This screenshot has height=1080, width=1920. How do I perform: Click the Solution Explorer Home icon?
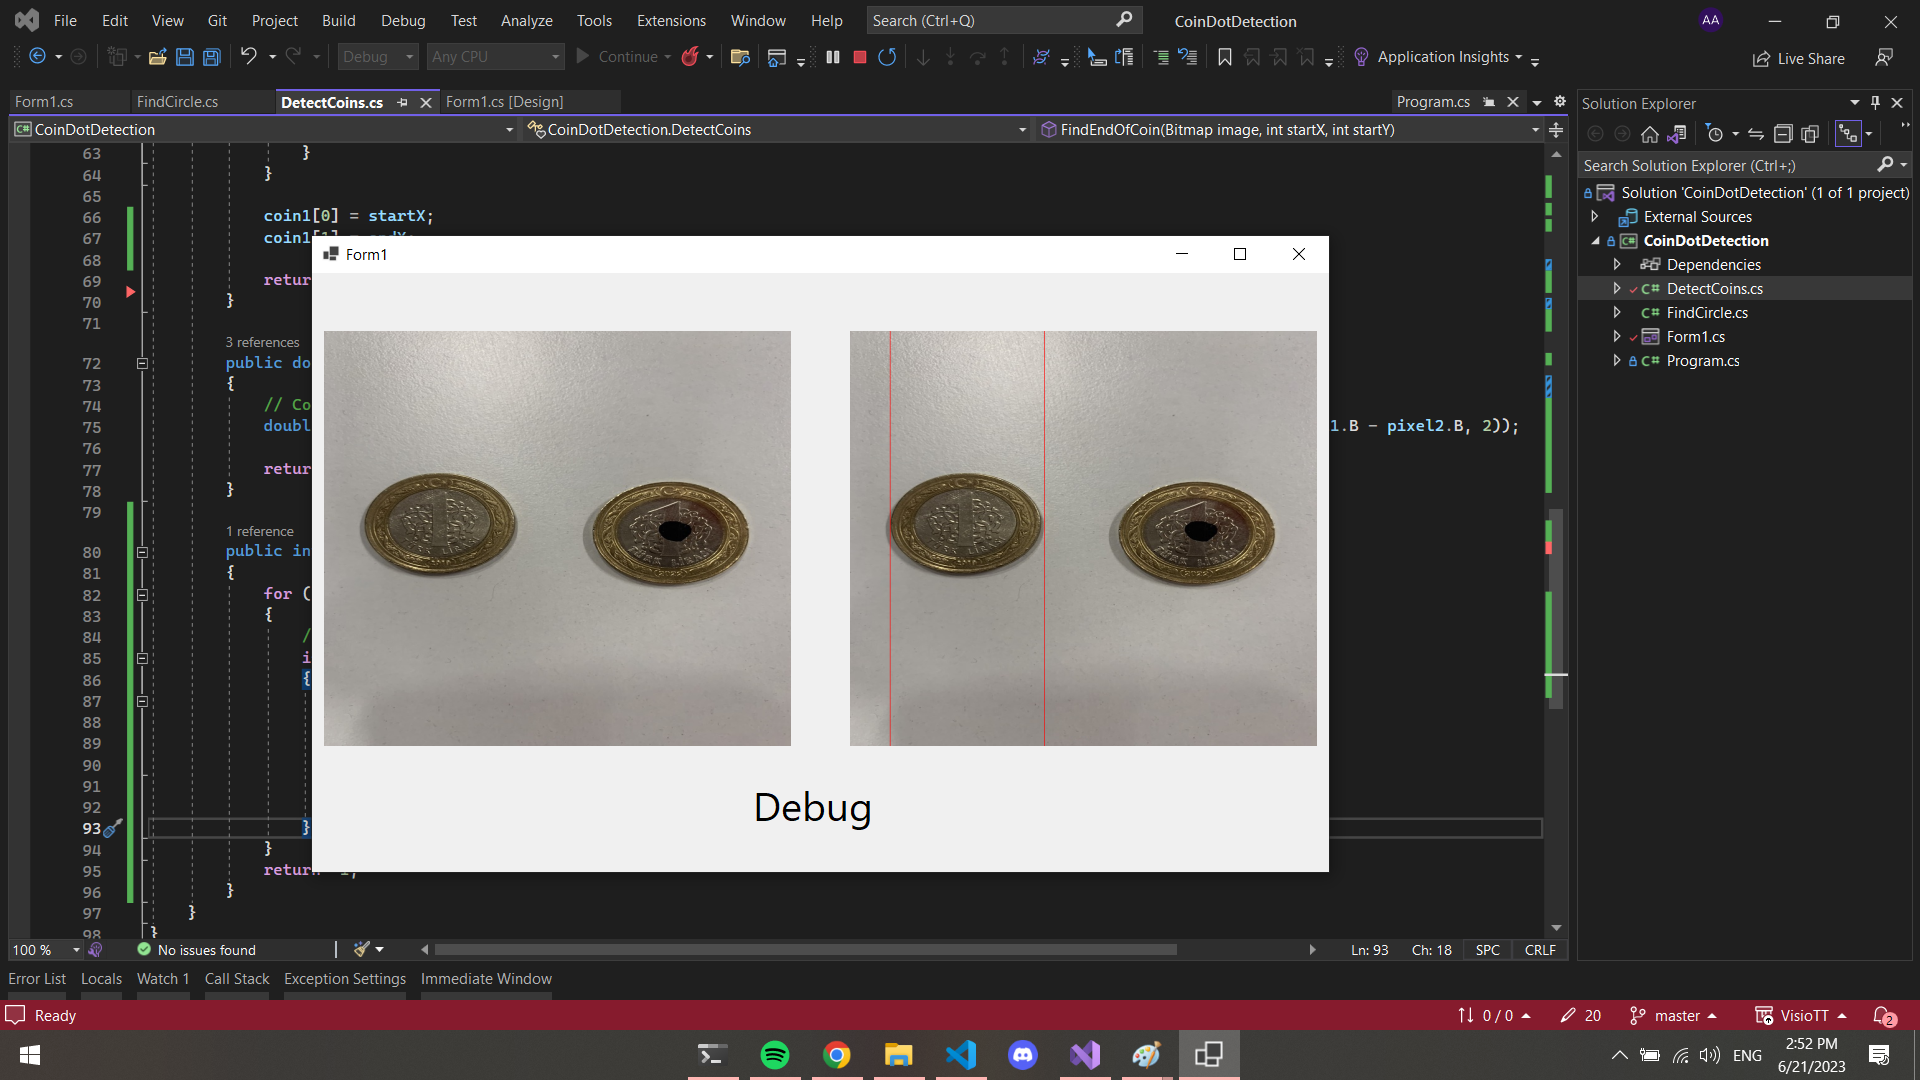pos(1650,134)
